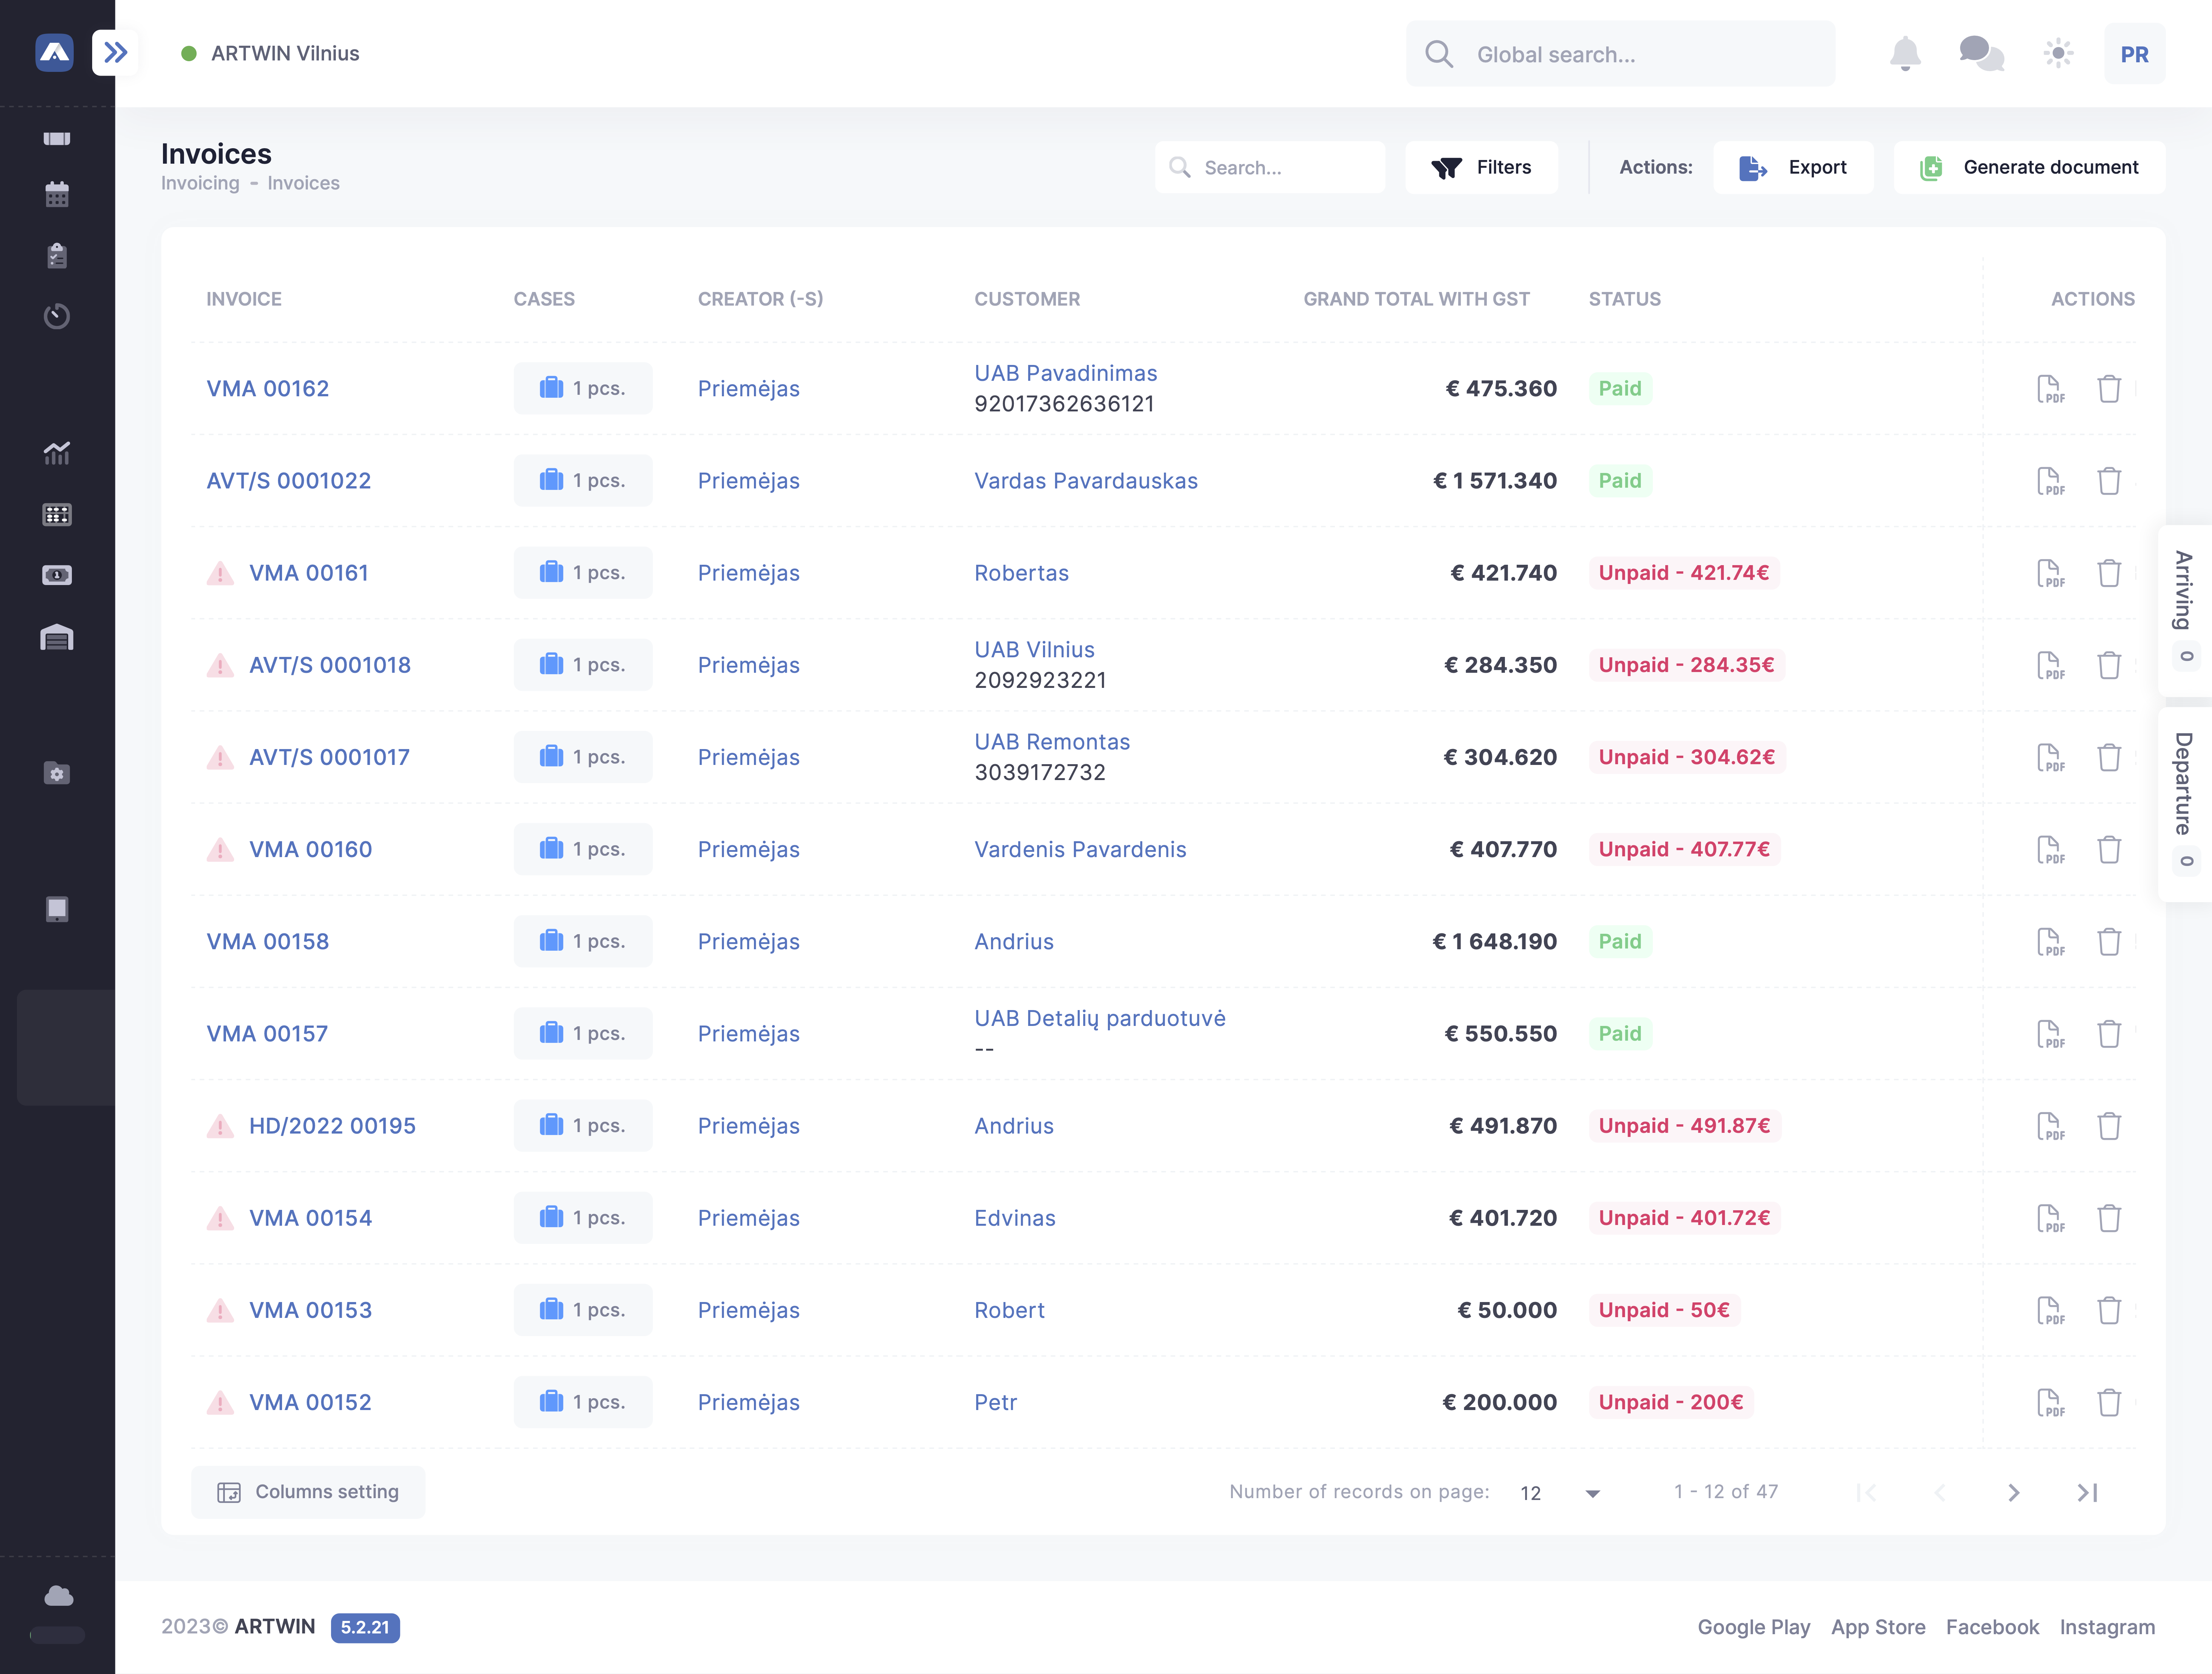Open the 1 pcs. cases badge for VMA 00158
The width and height of the screenshot is (2212, 1674).
point(583,941)
